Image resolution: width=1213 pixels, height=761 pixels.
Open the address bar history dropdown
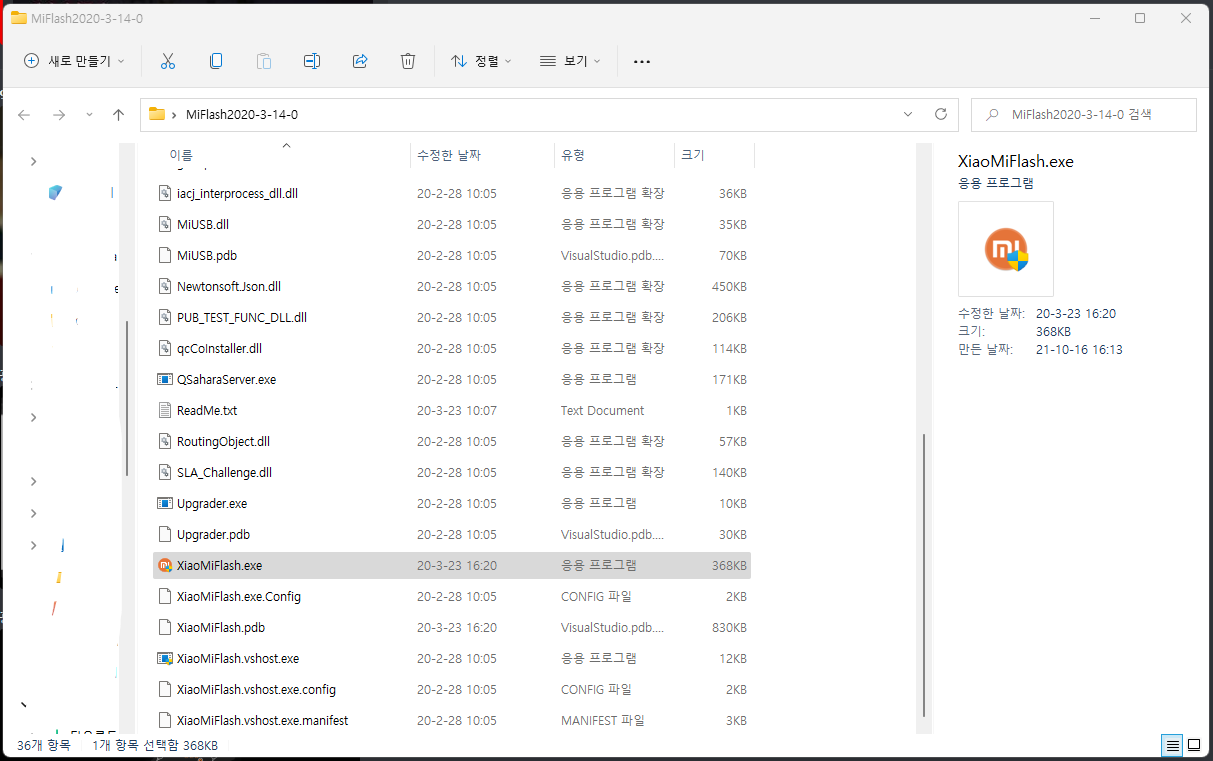pos(908,114)
